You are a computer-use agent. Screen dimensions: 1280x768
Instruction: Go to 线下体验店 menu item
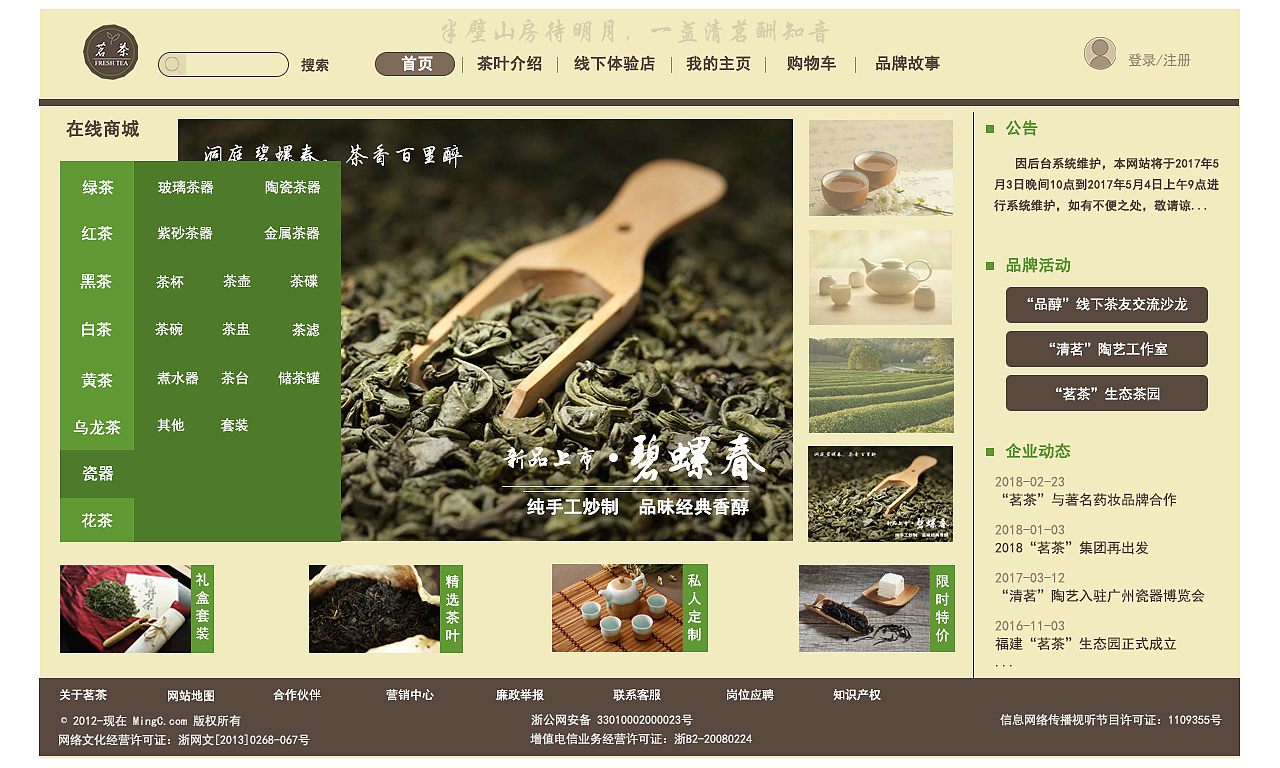614,64
